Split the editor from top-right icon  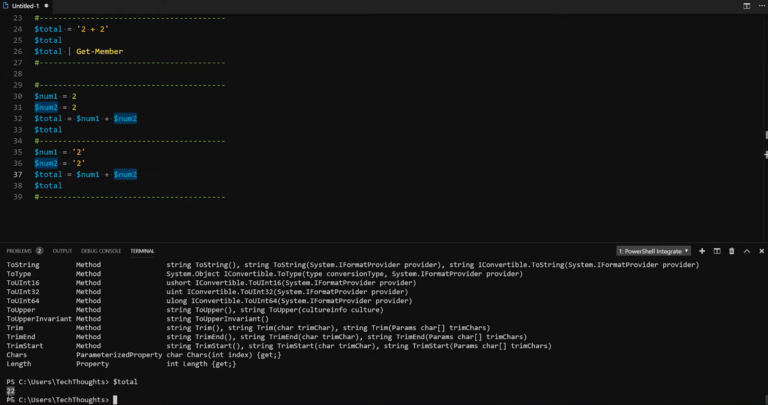tap(747, 6)
